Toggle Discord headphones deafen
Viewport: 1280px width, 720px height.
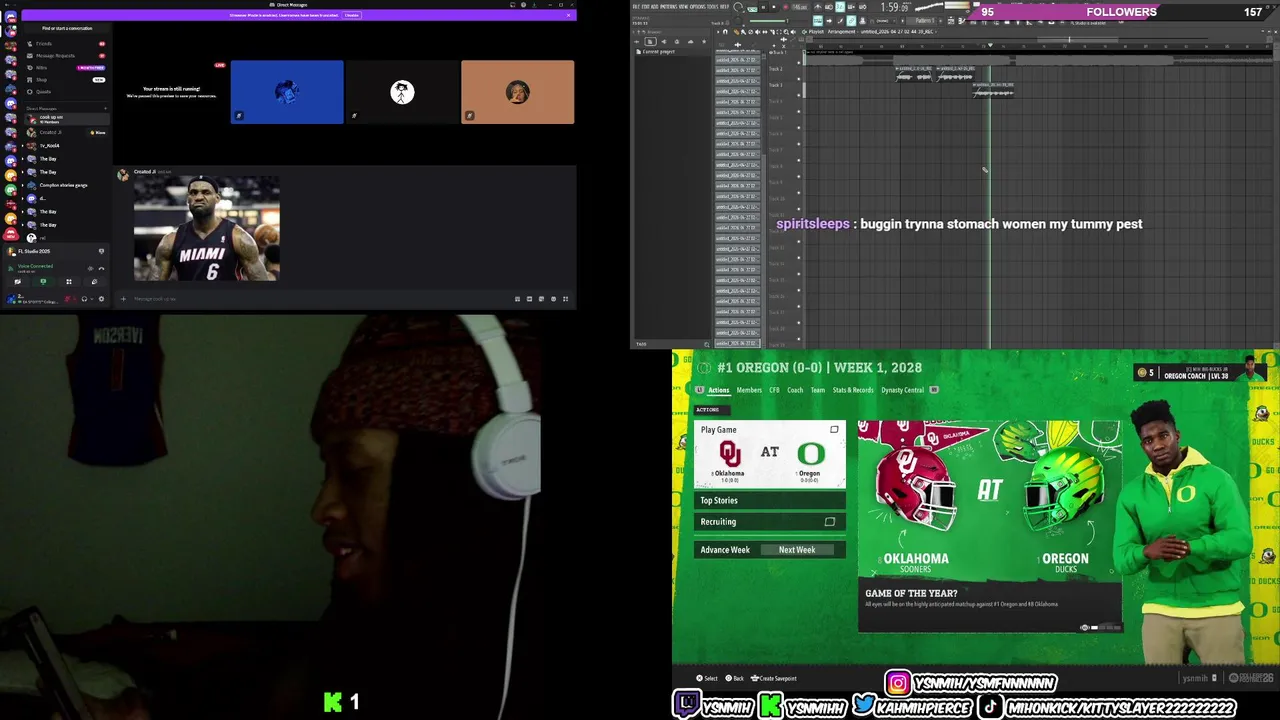click(84, 298)
